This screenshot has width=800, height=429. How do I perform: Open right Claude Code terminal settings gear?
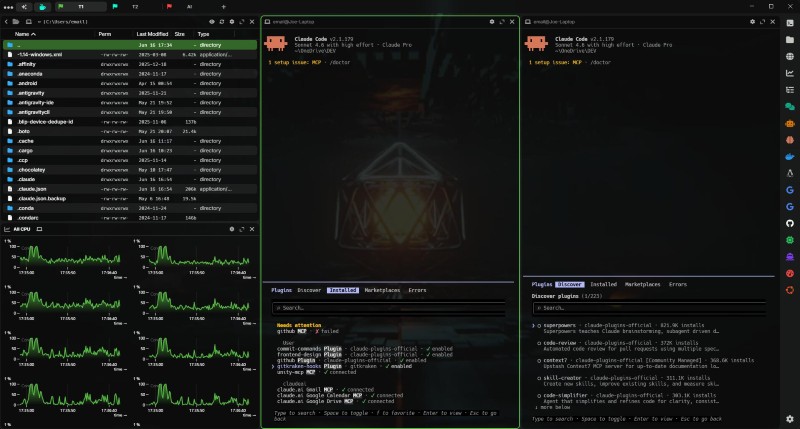[752, 22]
